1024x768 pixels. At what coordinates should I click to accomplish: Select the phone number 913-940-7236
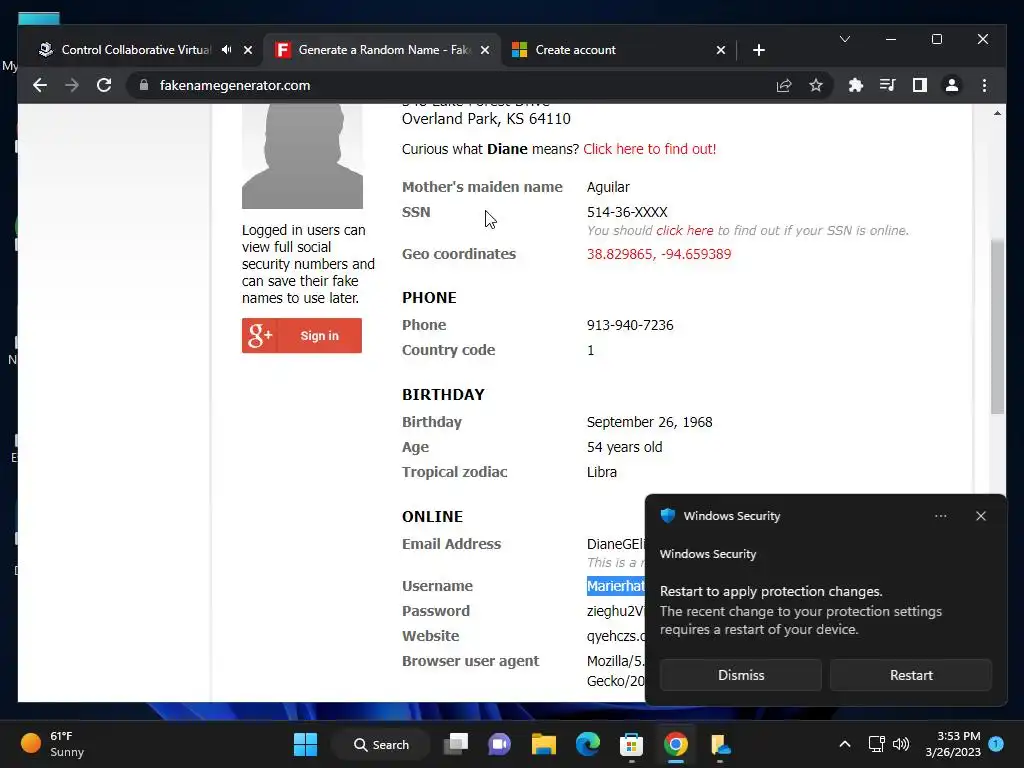click(x=630, y=325)
